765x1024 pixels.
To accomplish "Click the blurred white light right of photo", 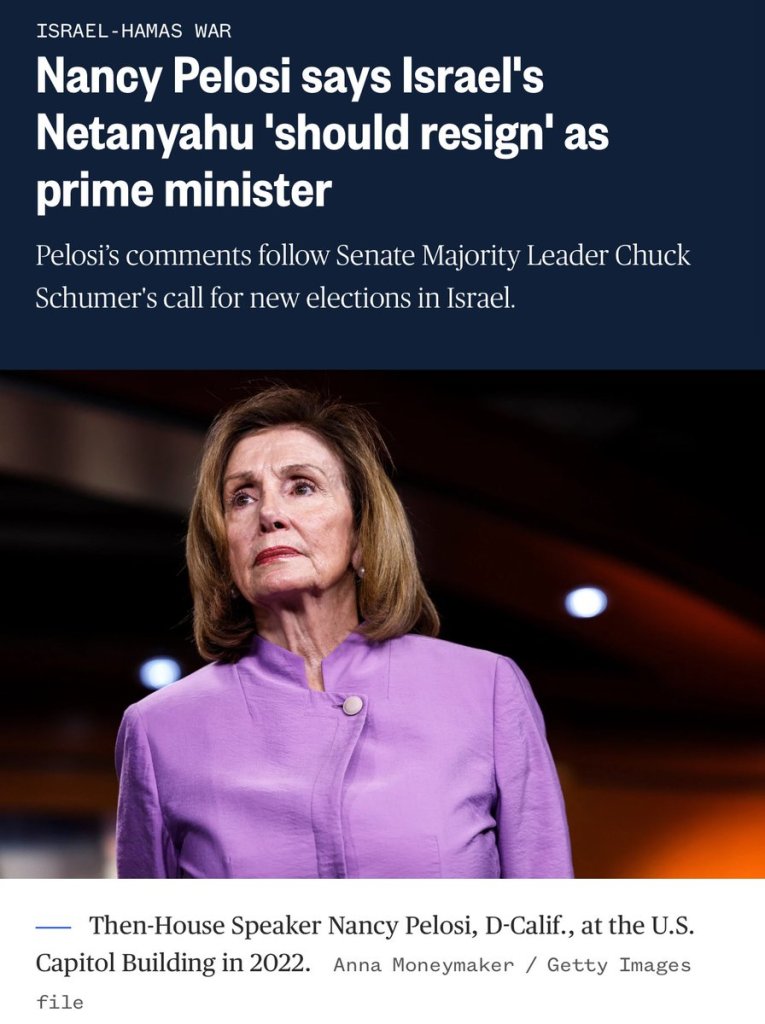I will pyautogui.click(x=585, y=601).
